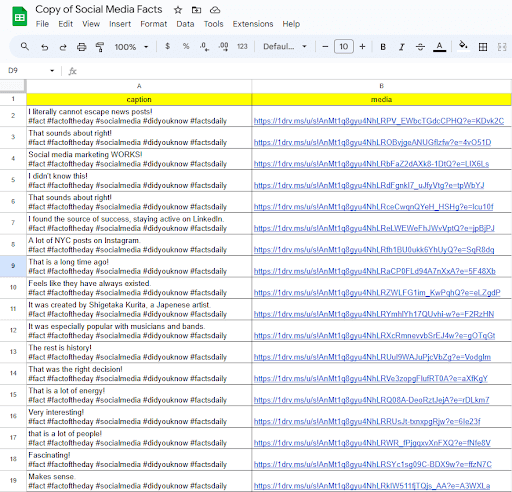Viewport: 512px width, 492px height.
Task: Star the document
Action: [178, 10]
